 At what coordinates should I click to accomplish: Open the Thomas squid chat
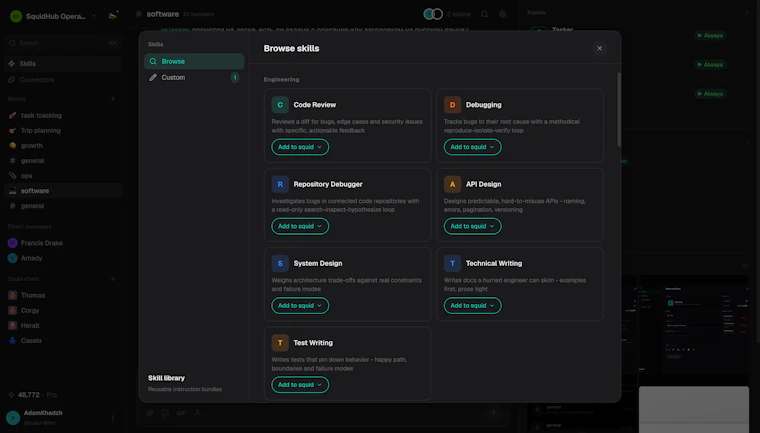[63, 295]
